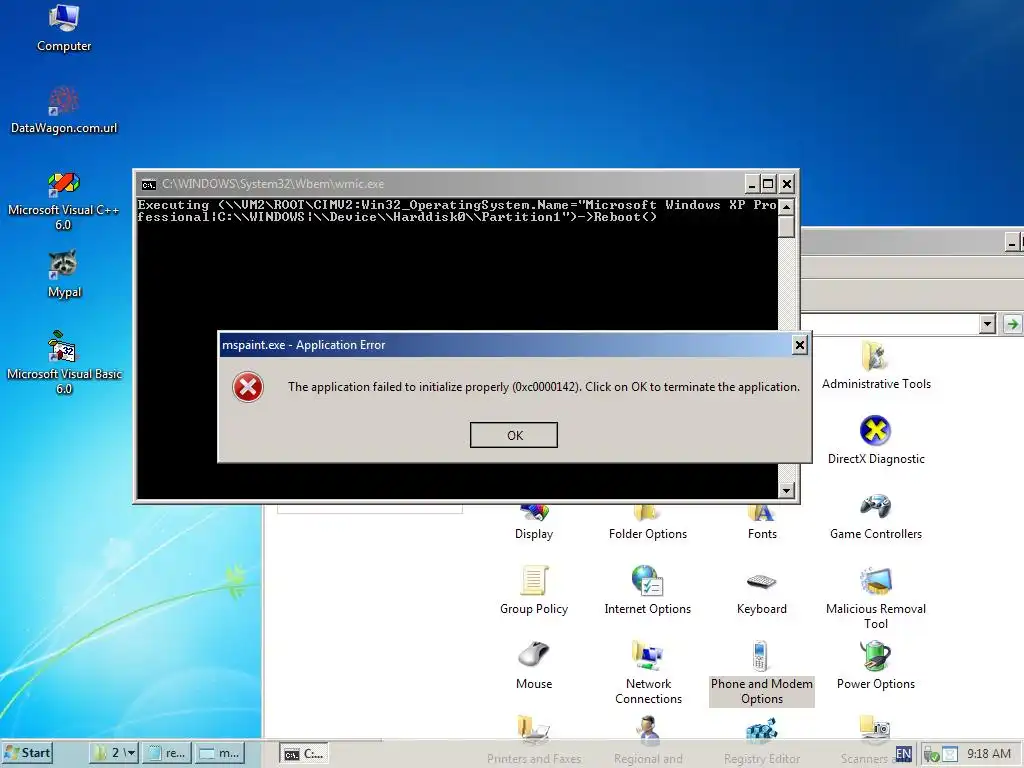The image size is (1024, 768).
Task: Open the Control Panel address bar dropdown
Action: pyautogui.click(x=987, y=323)
